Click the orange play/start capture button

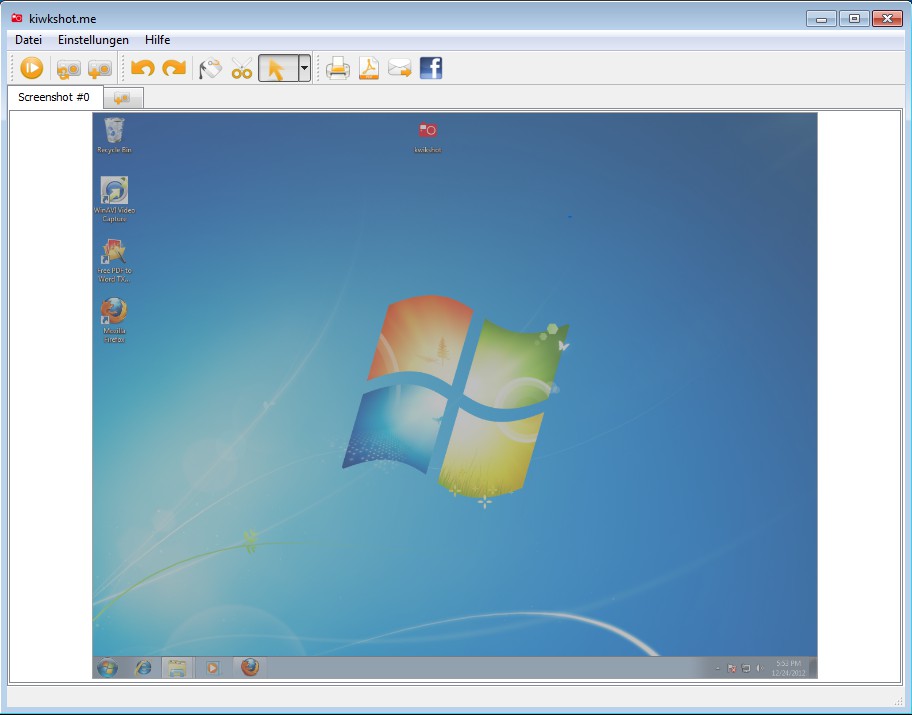(x=31, y=68)
